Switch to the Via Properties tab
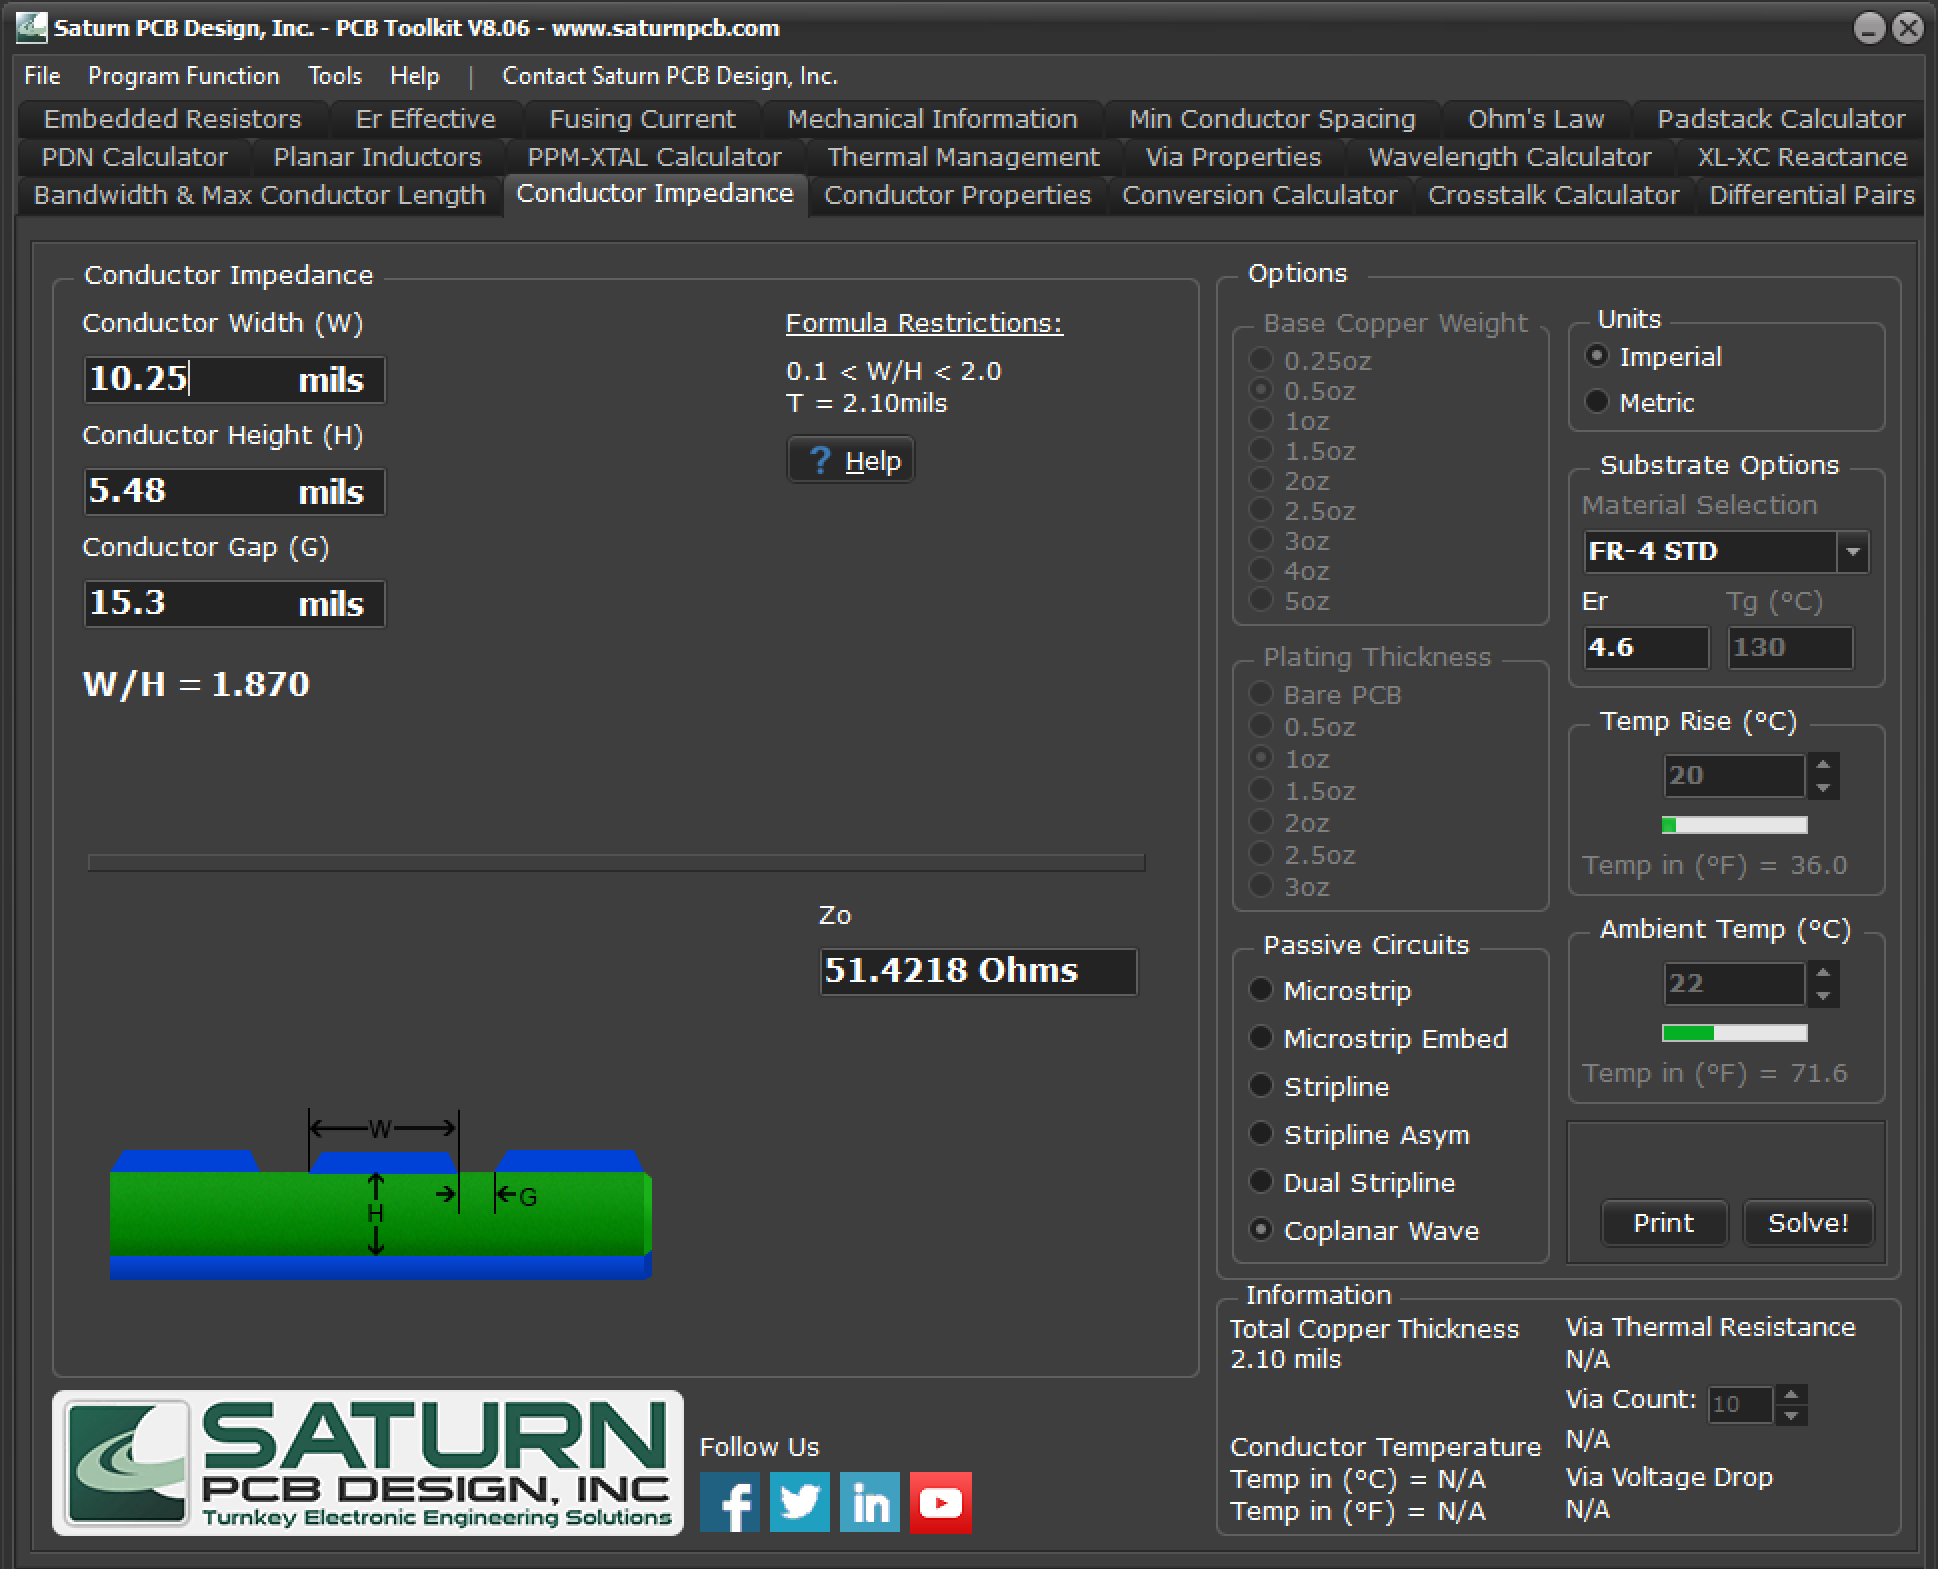 (x=1232, y=156)
